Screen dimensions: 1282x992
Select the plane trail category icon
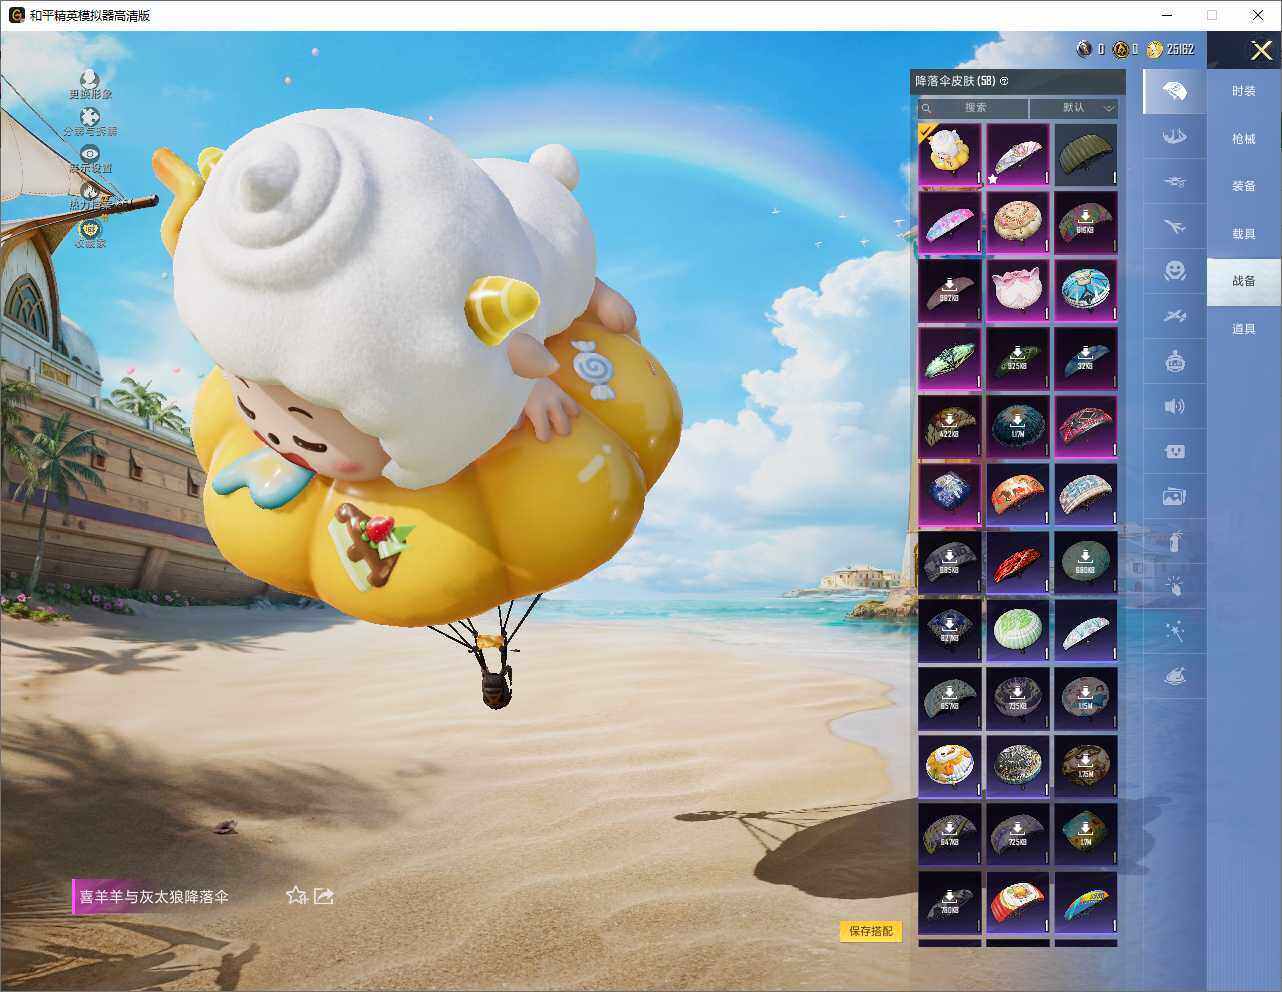click(1175, 316)
